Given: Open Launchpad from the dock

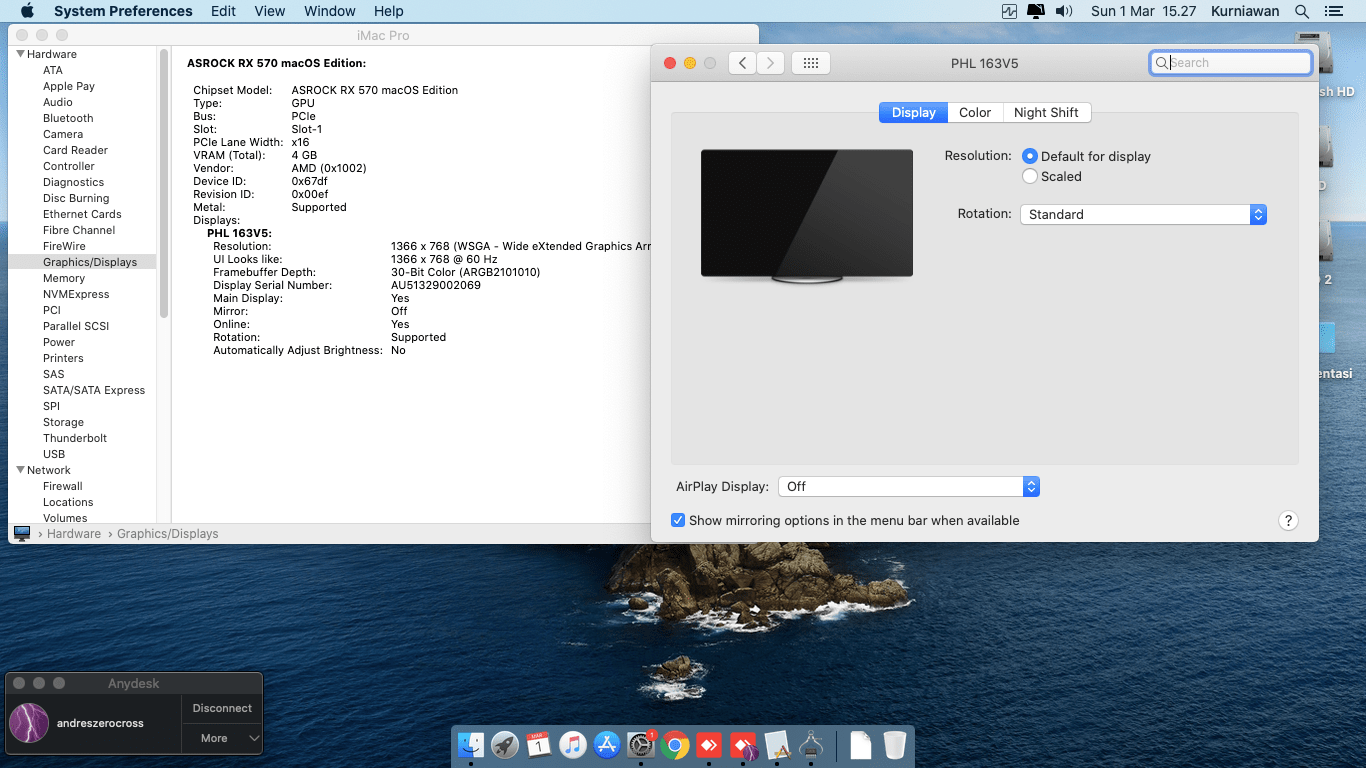Looking at the screenshot, I should pos(505,745).
